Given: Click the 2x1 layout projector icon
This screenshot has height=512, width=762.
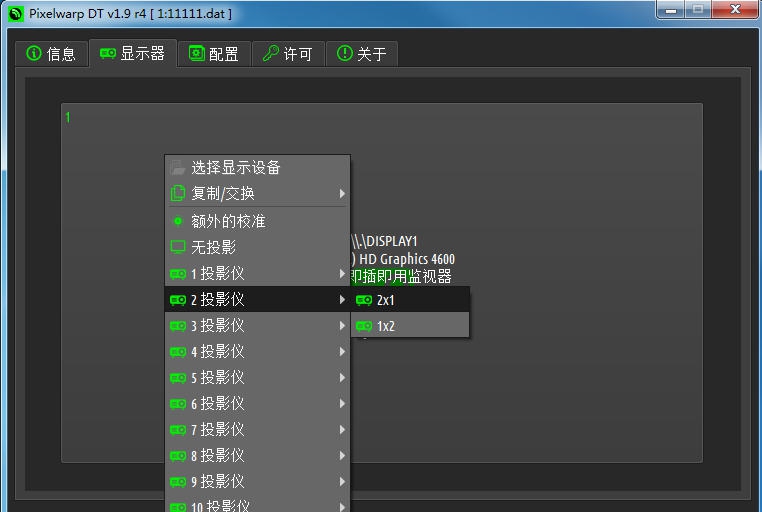Looking at the screenshot, I should click(x=364, y=300).
